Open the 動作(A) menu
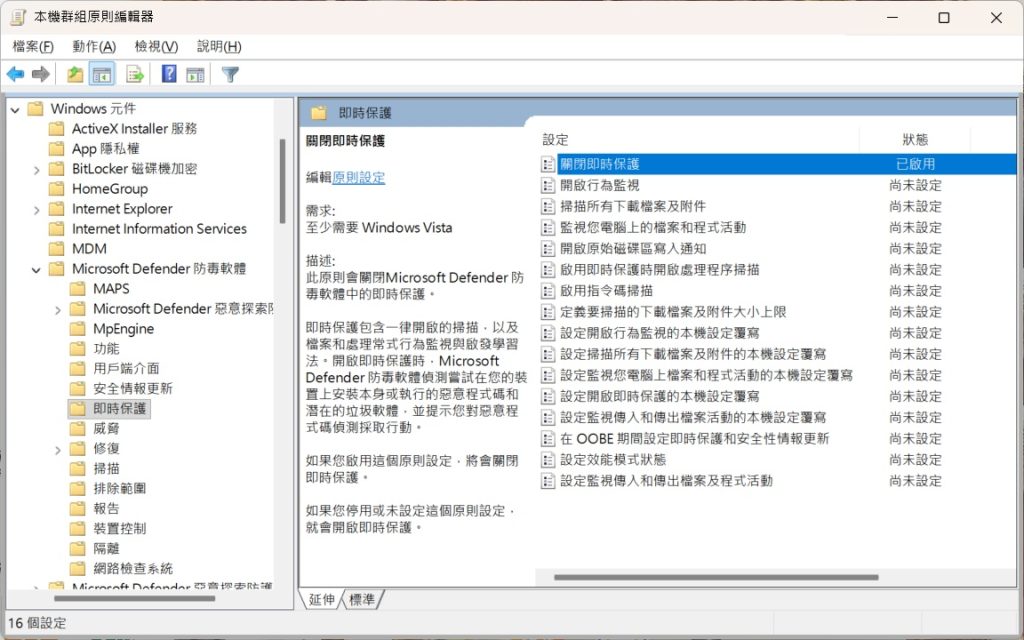The height and width of the screenshot is (640, 1024). [x=94, y=46]
